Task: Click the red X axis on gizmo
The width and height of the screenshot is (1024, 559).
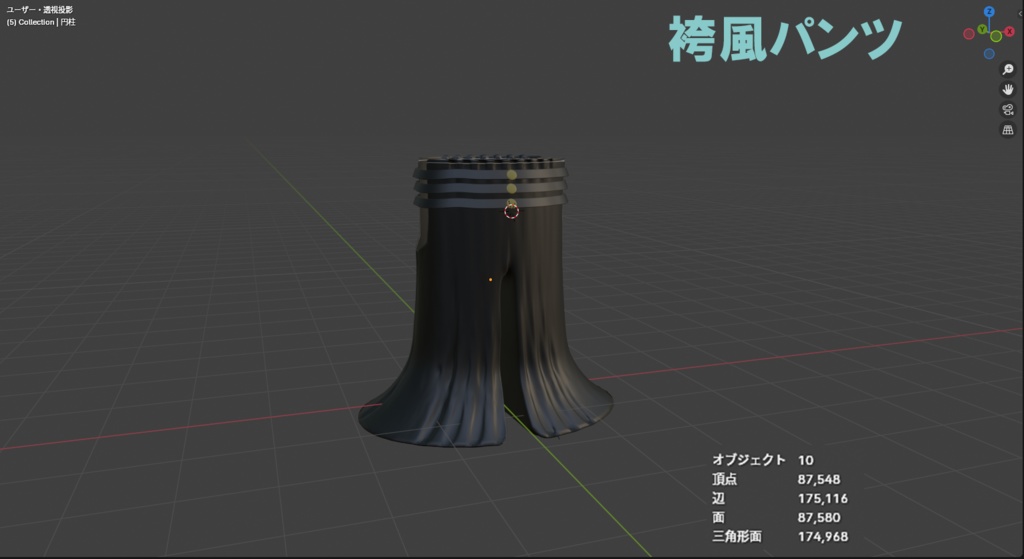Action: [x=1010, y=31]
